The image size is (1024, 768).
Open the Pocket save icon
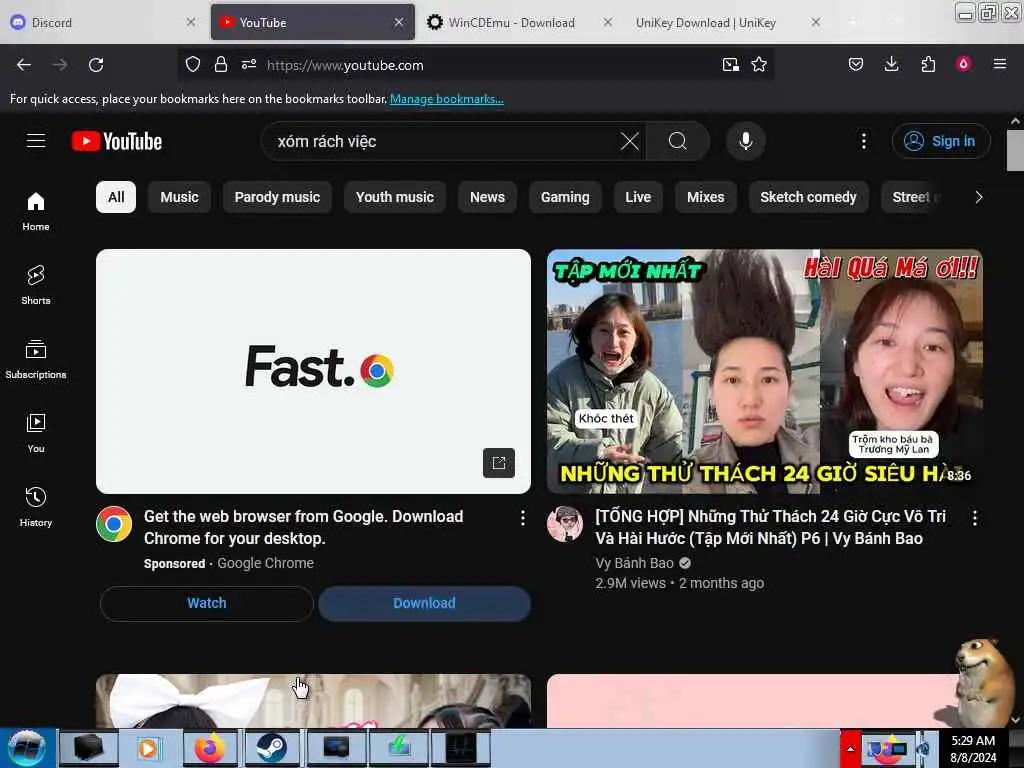(x=856, y=64)
